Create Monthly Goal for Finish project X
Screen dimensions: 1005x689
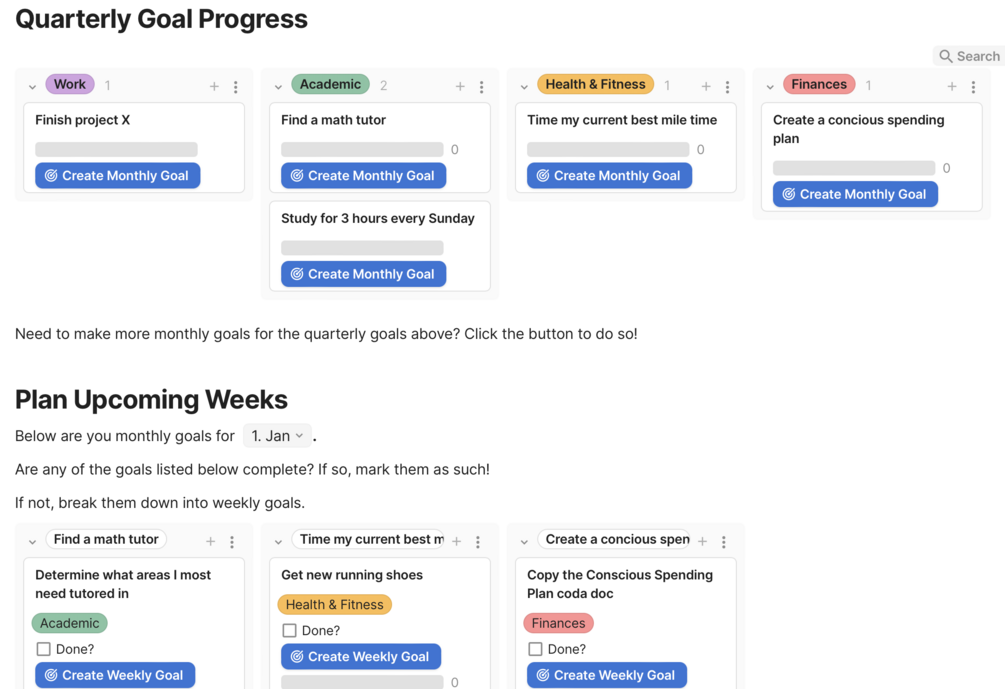tap(118, 175)
